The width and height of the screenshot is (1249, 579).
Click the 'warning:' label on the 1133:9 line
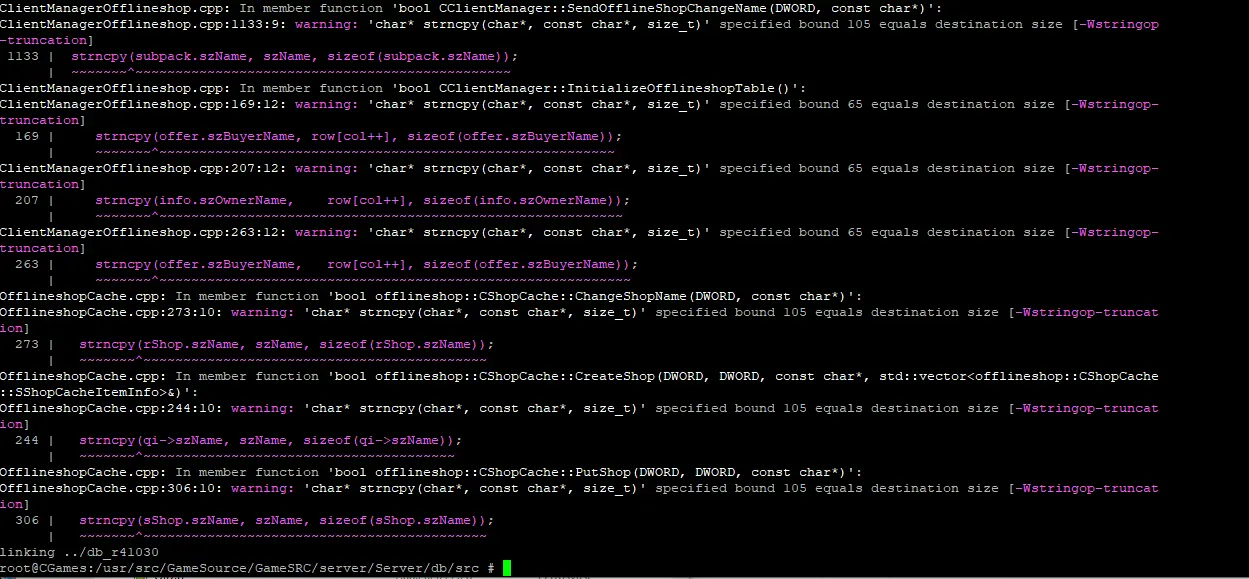click(327, 24)
